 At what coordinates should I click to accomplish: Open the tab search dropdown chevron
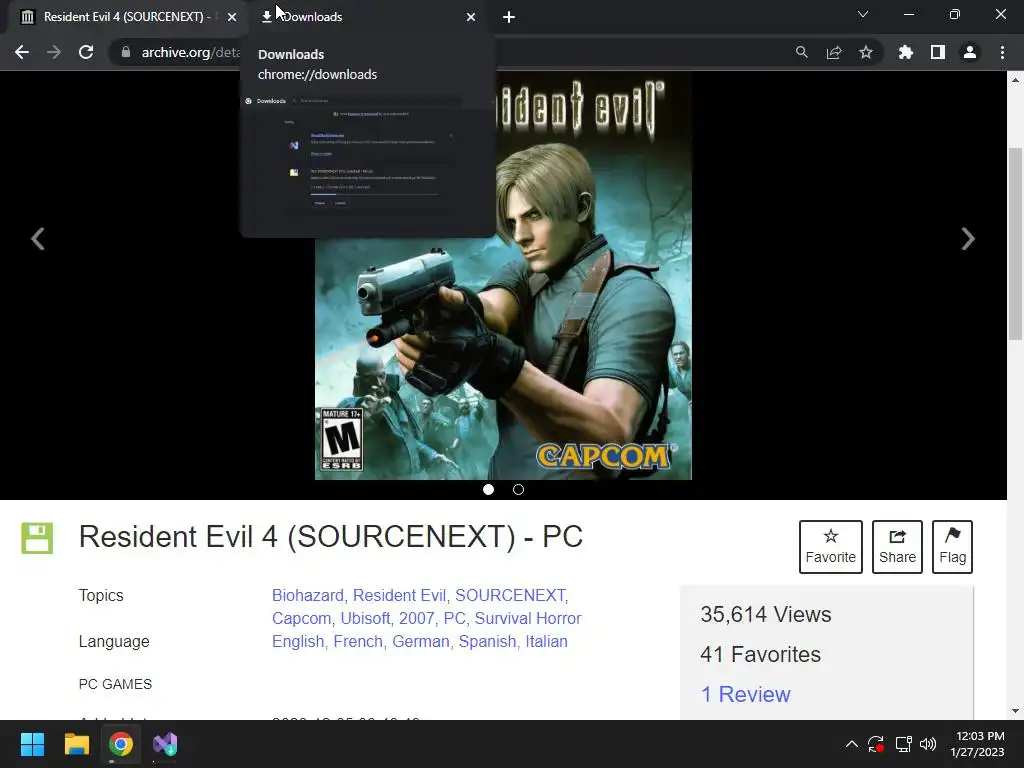863,14
